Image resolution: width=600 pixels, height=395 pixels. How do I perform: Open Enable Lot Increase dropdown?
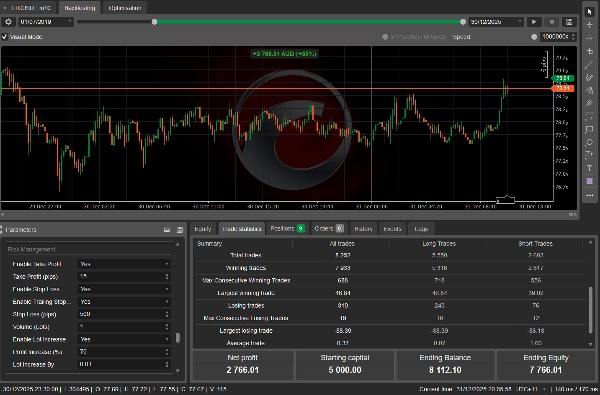pos(124,339)
